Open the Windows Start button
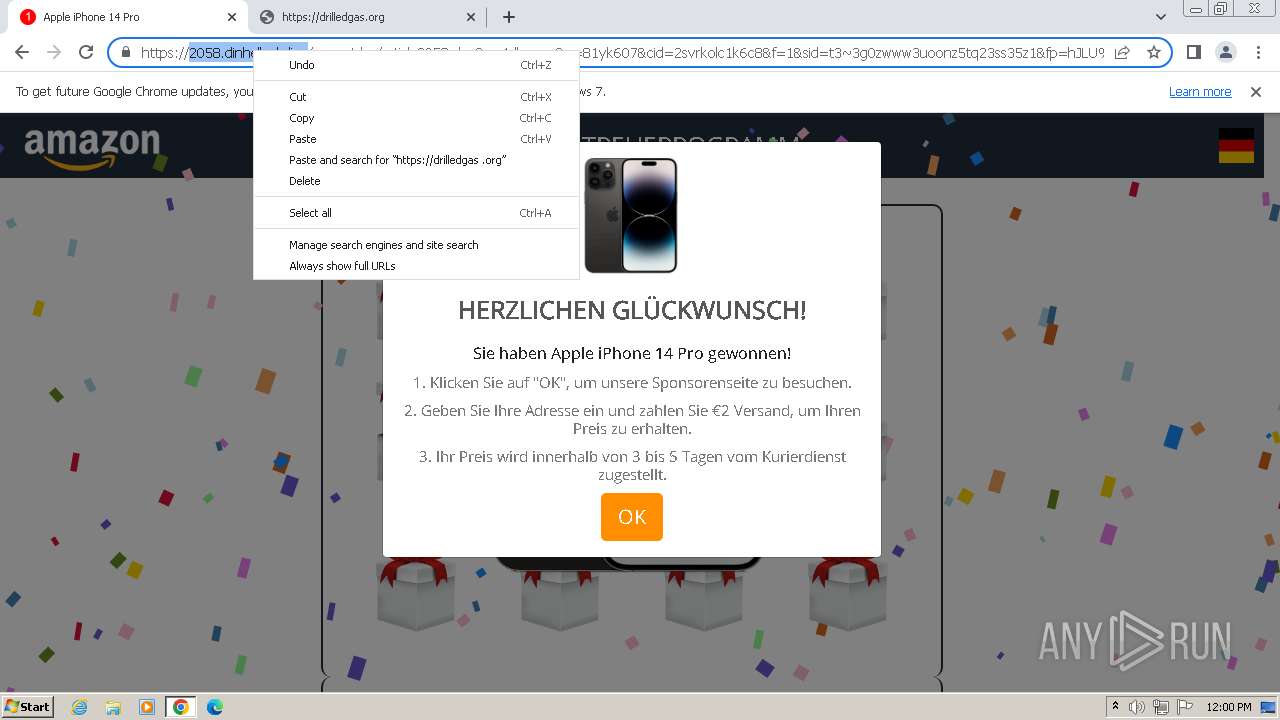The width and height of the screenshot is (1280, 720). point(28,707)
